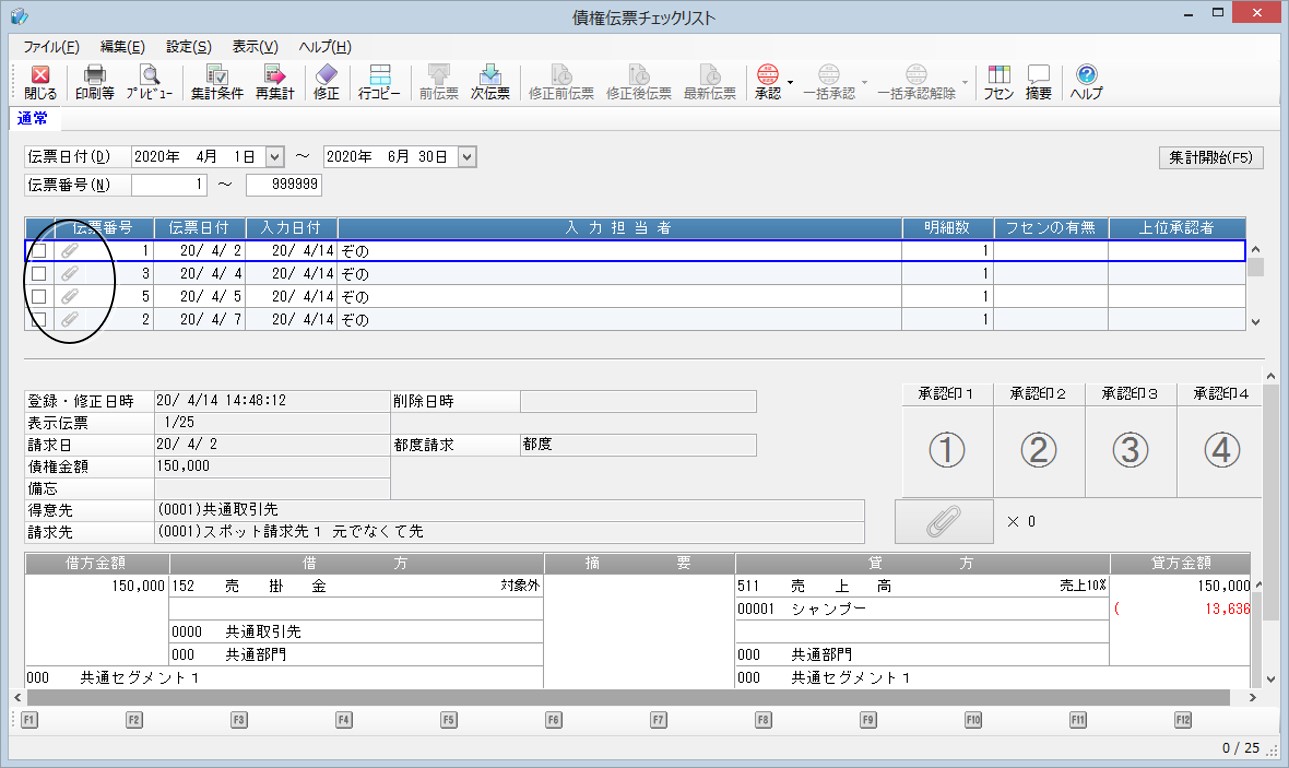
Task: Go to 次伝票 next voucher
Action: point(490,83)
